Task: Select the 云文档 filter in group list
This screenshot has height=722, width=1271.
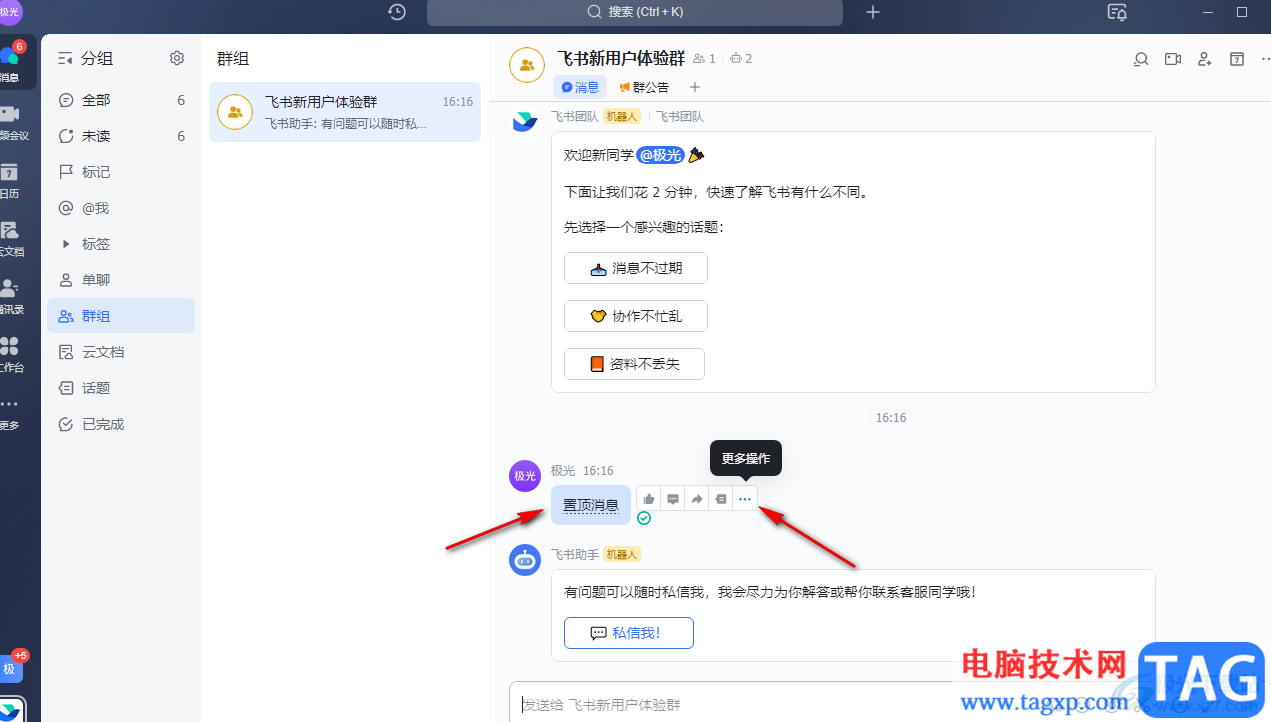Action: pyautogui.click(x=121, y=352)
